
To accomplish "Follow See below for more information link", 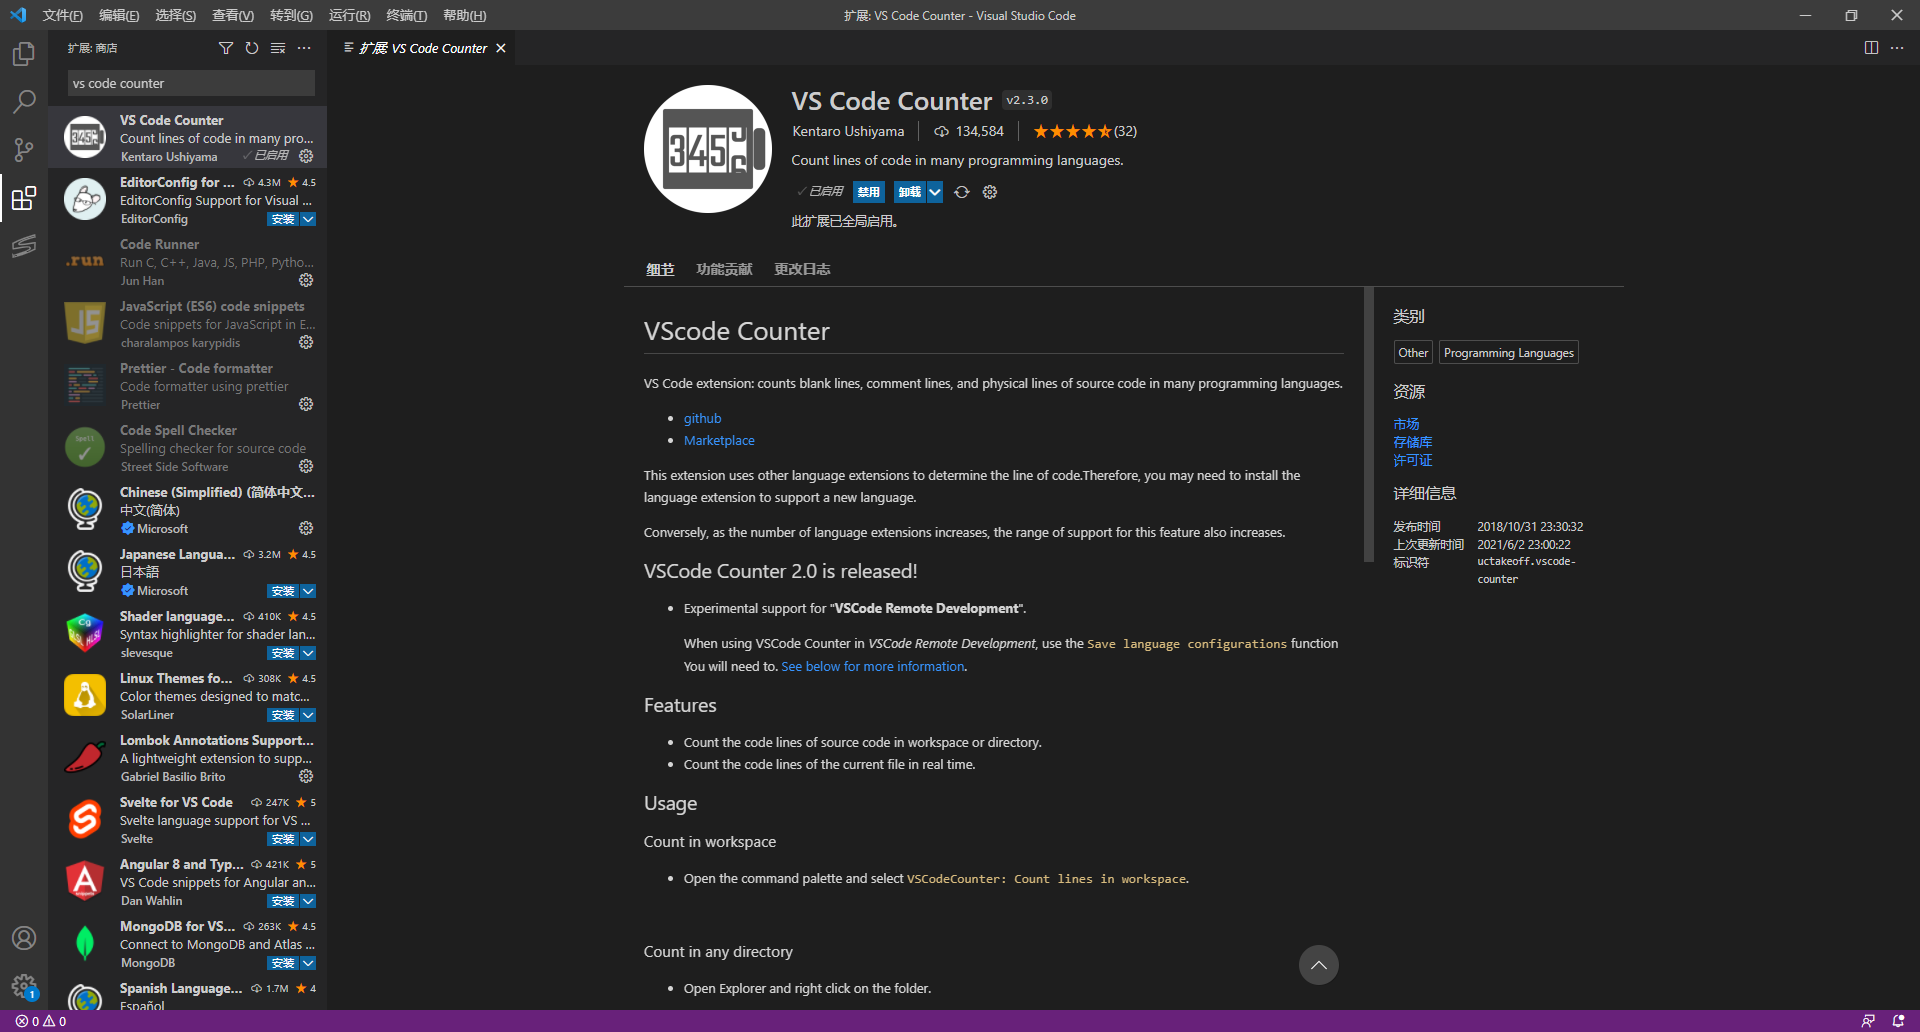I will click(873, 666).
